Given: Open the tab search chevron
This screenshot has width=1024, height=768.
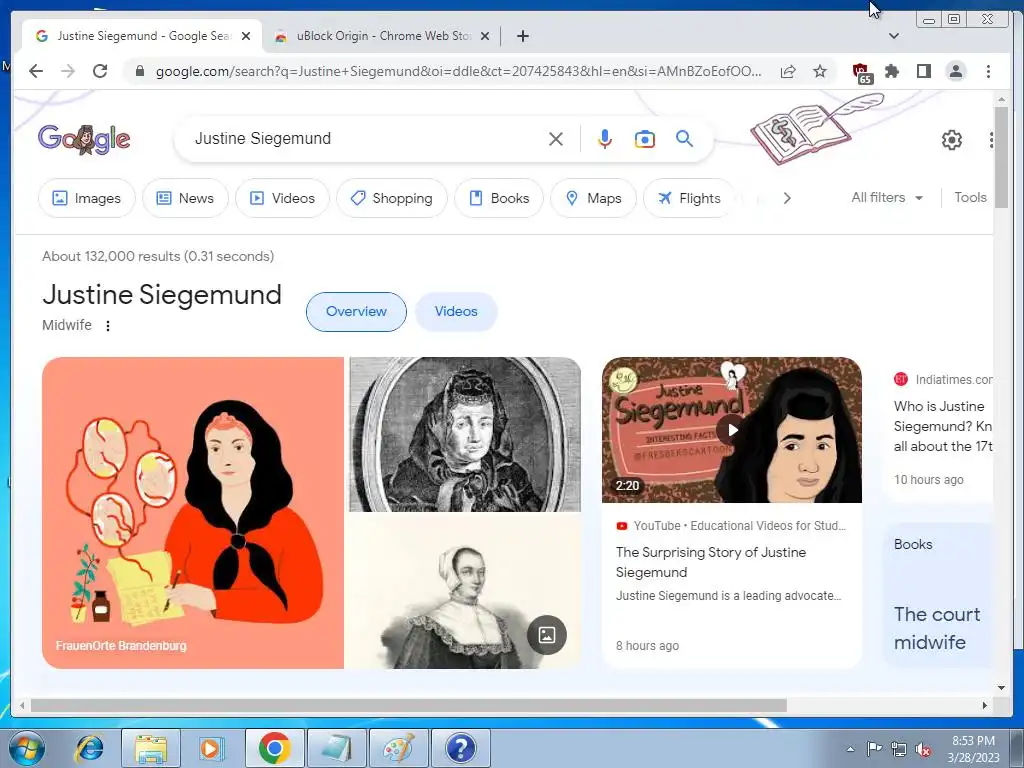Looking at the screenshot, I should pyautogui.click(x=894, y=36).
